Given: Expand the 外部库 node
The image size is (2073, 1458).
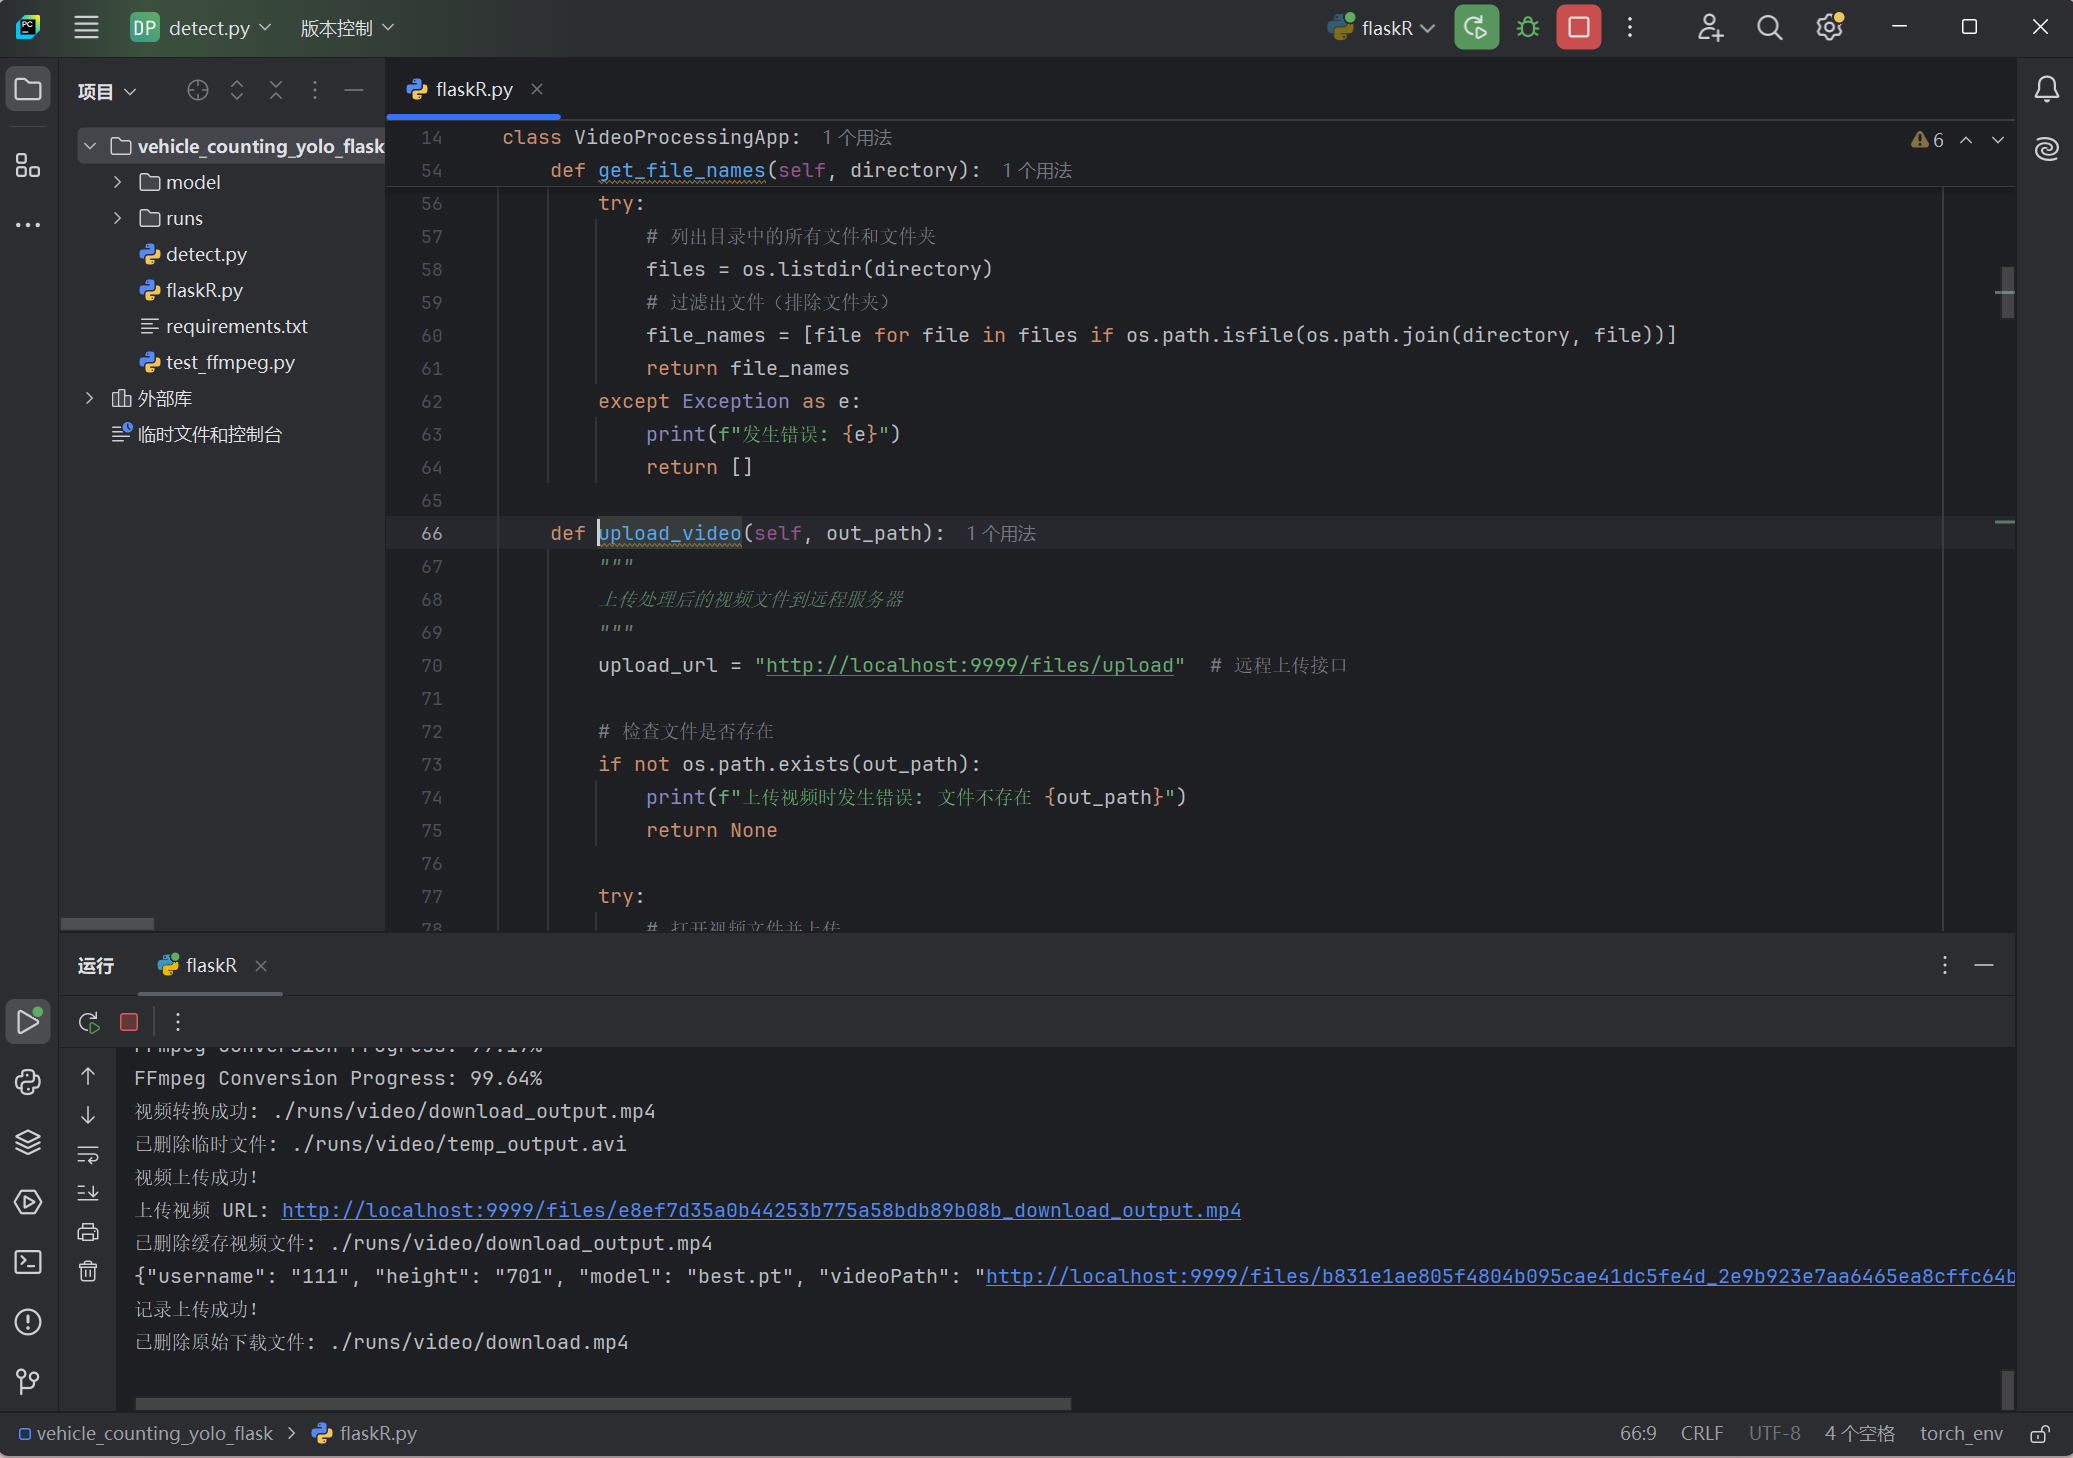Looking at the screenshot, I should [90, 398].
